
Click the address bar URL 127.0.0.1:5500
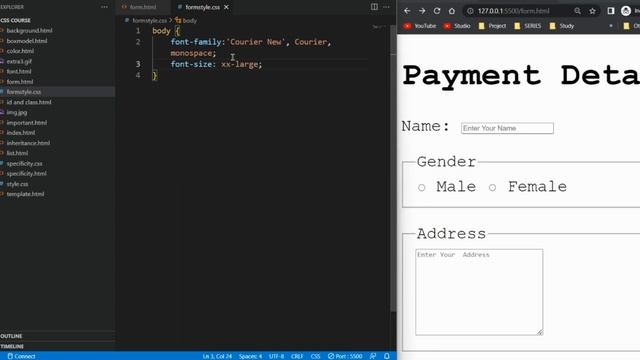[x=513, y=11]
